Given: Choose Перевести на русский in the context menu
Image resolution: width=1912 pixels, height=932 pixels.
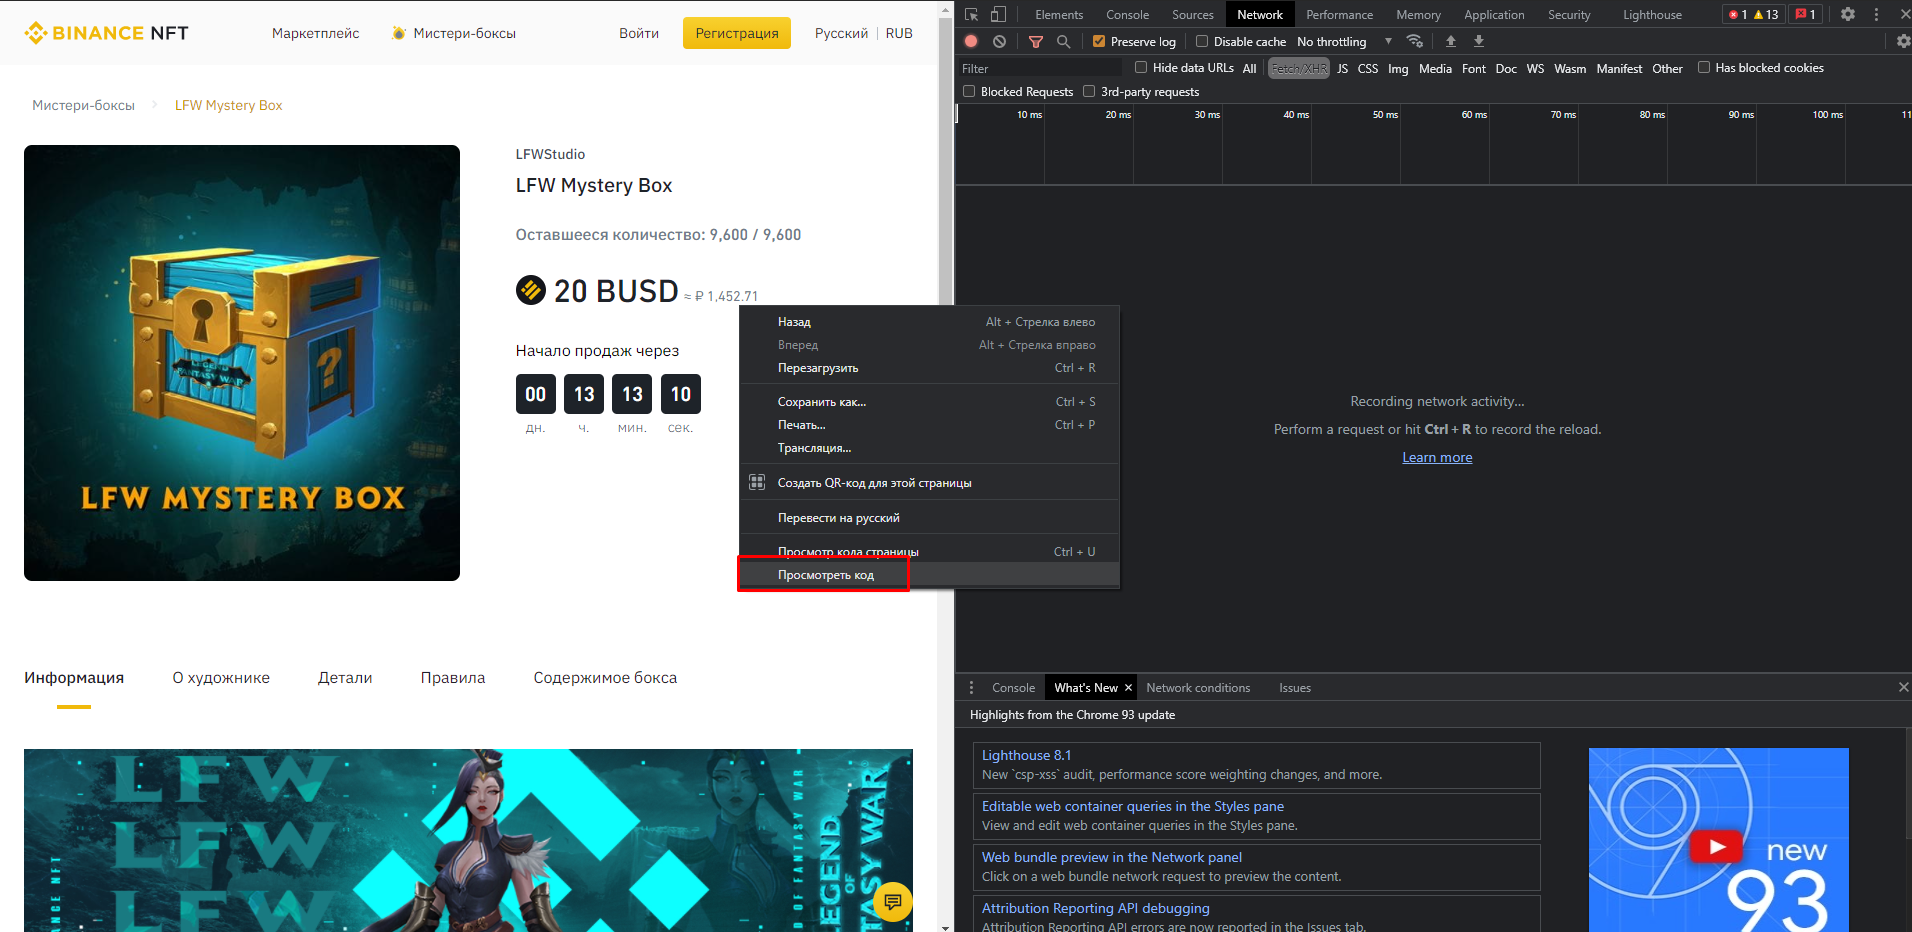Looking at the screenshot, I should [929, 518].
